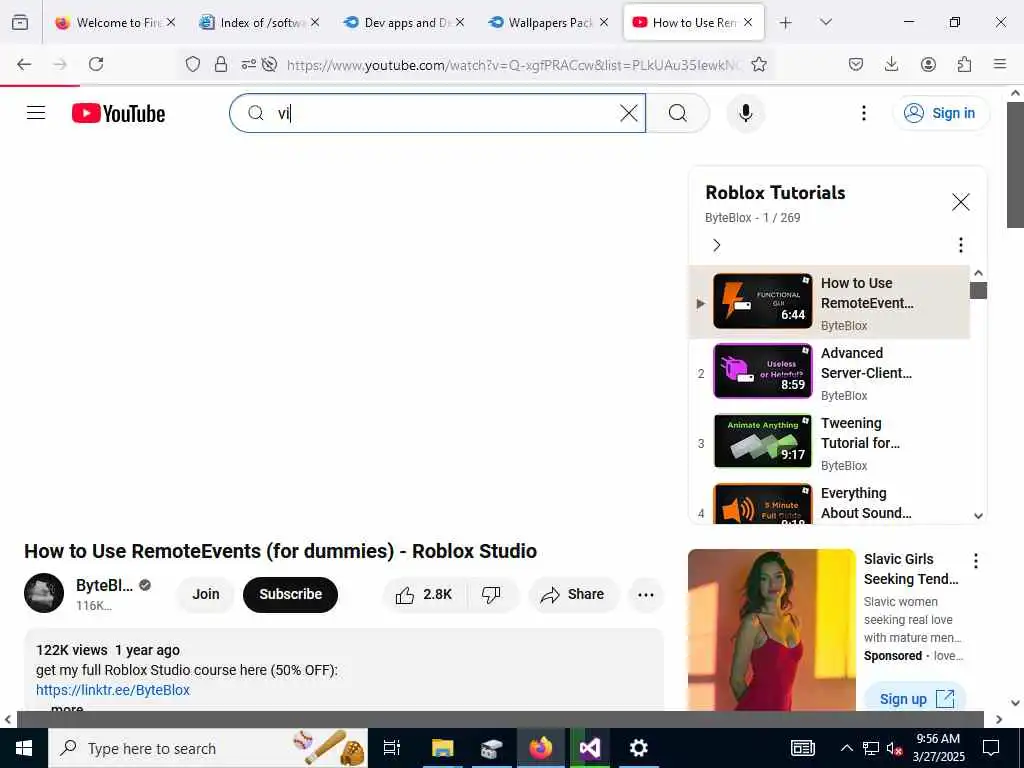Click Windows taskbar search box
The width and height of the screenshot is (1024, 768).
pos(208,748)
